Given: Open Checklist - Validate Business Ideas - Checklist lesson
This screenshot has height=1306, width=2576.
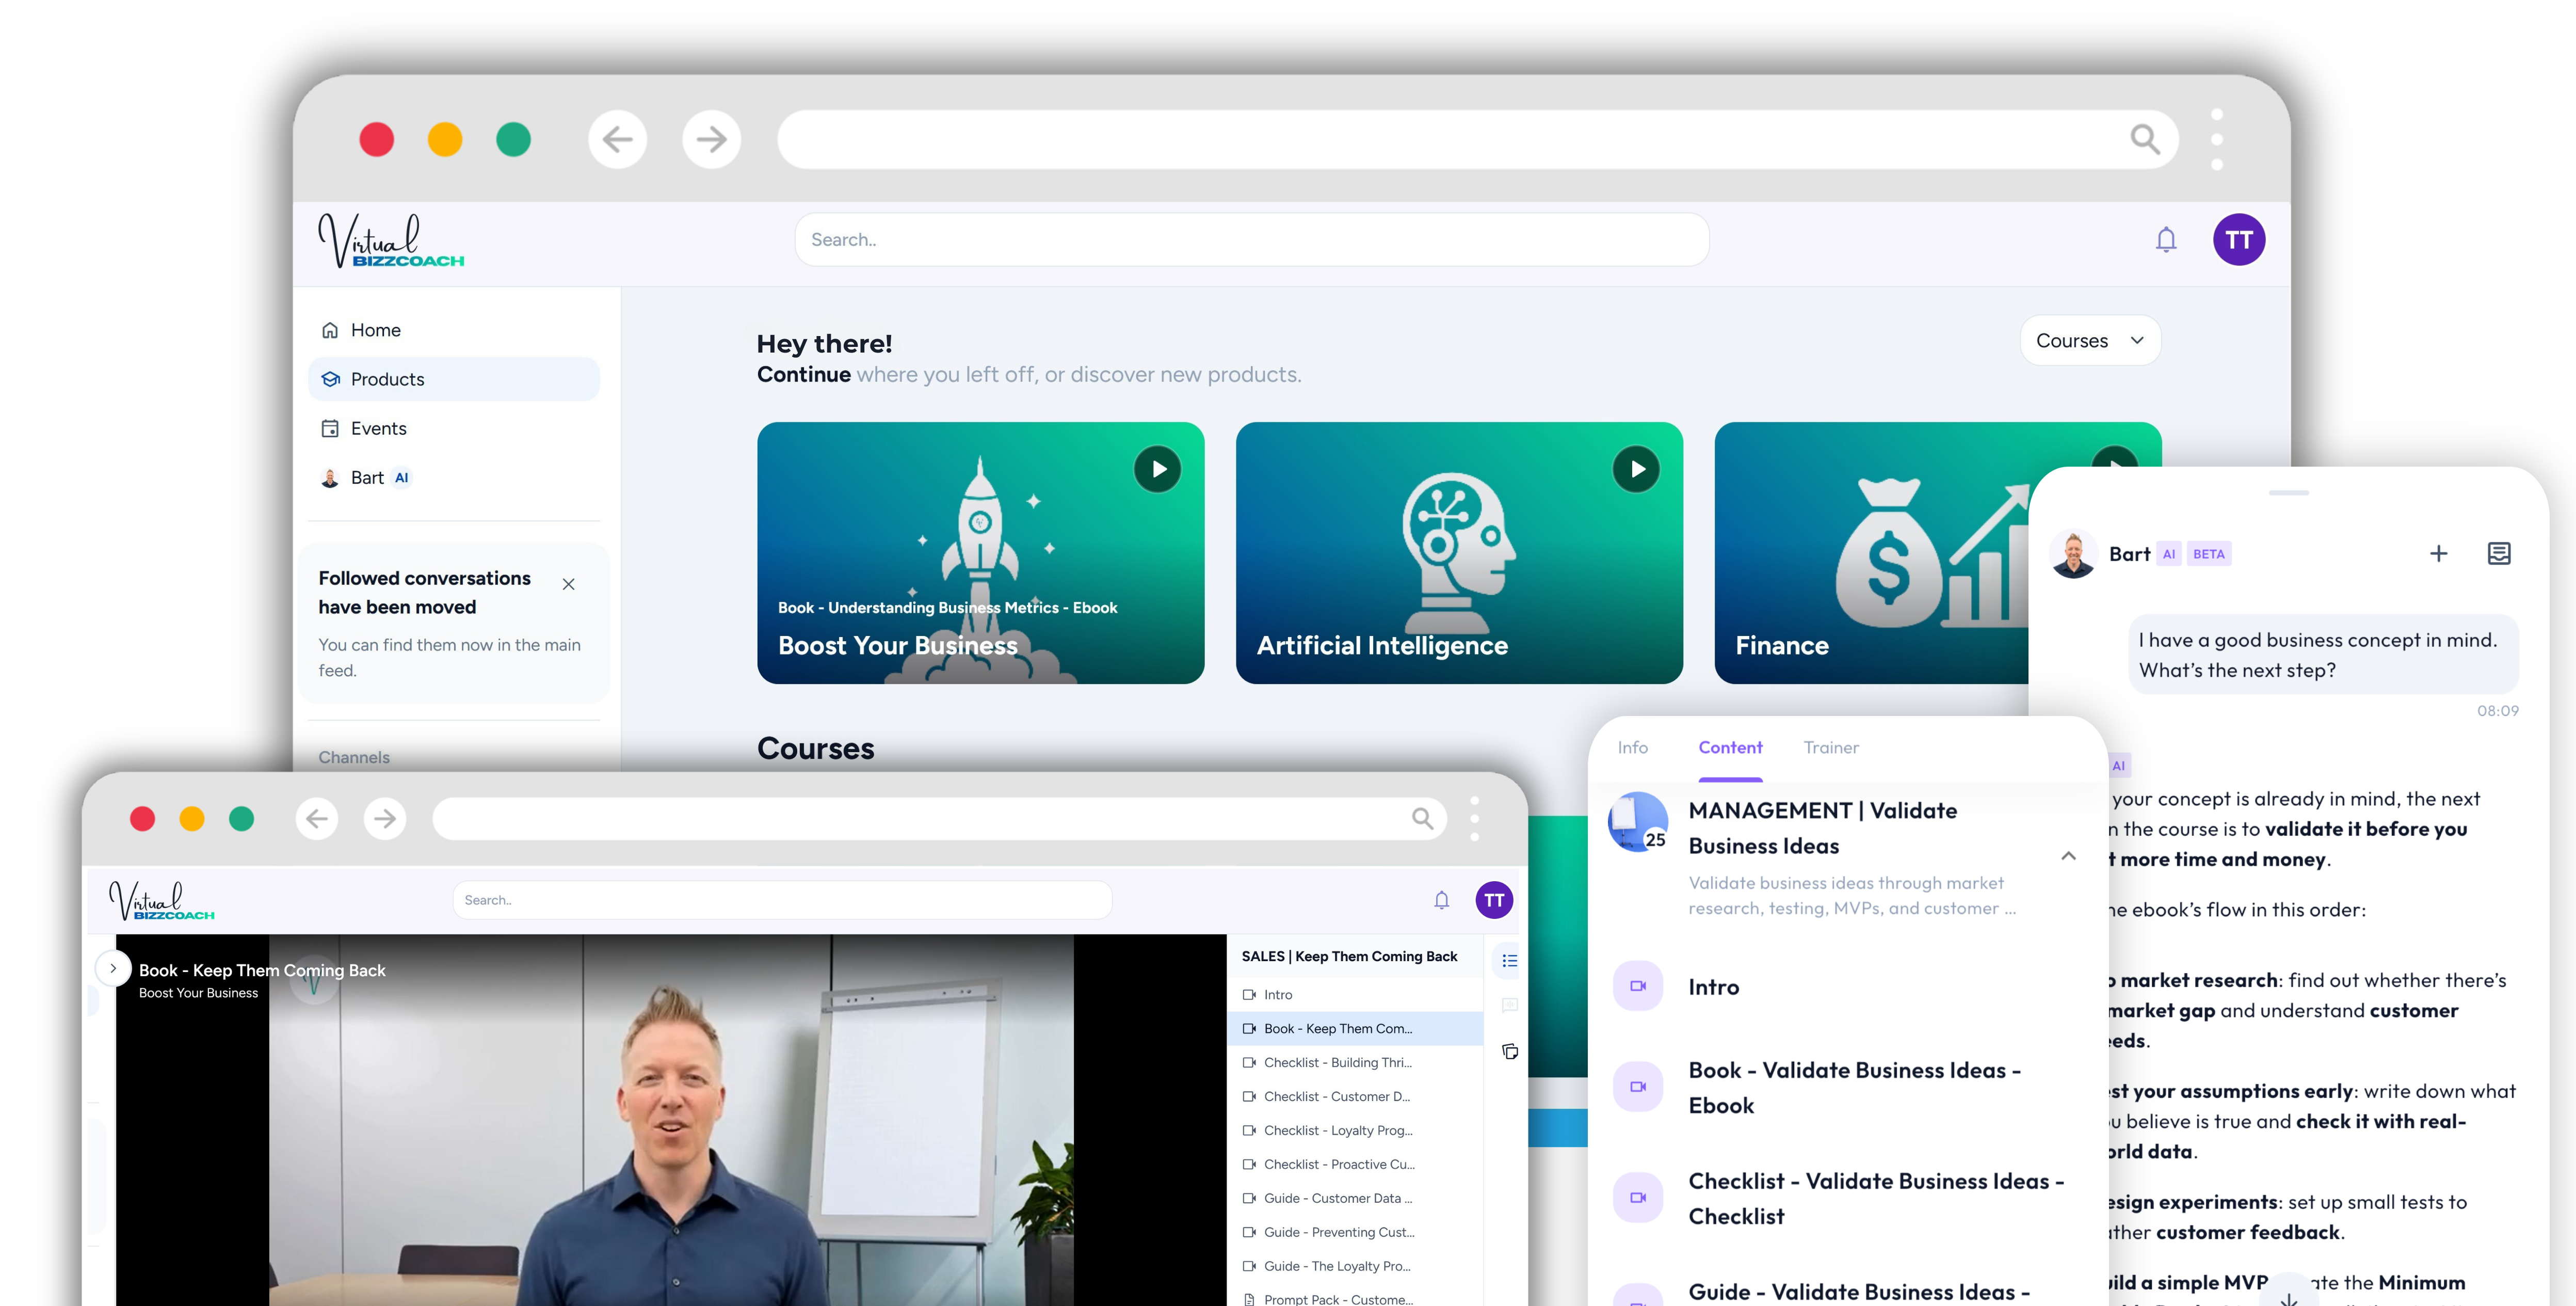Looking at the screenshot, I should 1847,1198.
